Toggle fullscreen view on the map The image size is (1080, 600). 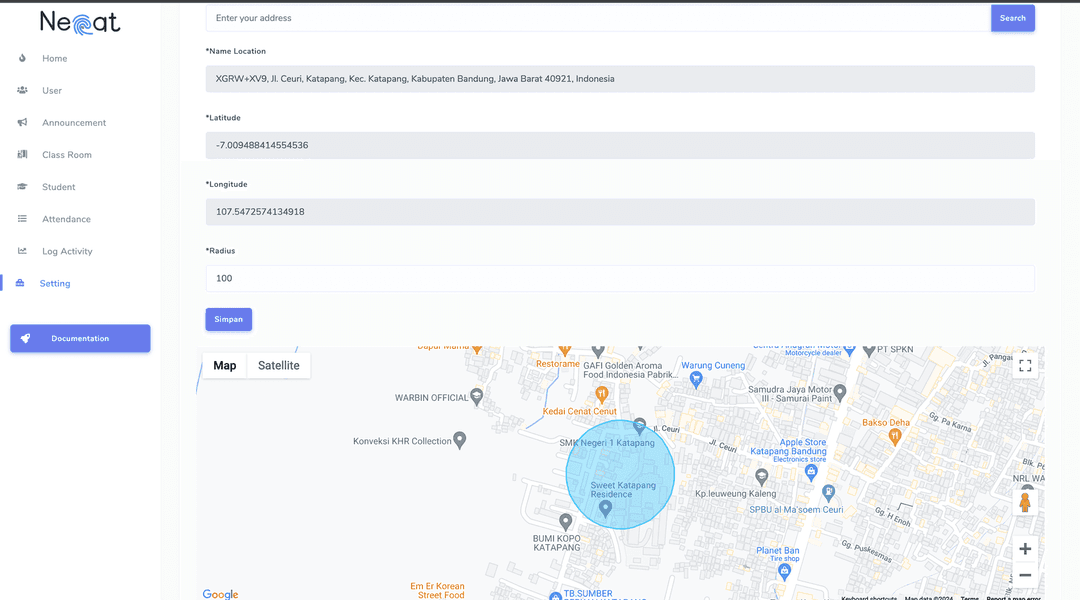1024,366
